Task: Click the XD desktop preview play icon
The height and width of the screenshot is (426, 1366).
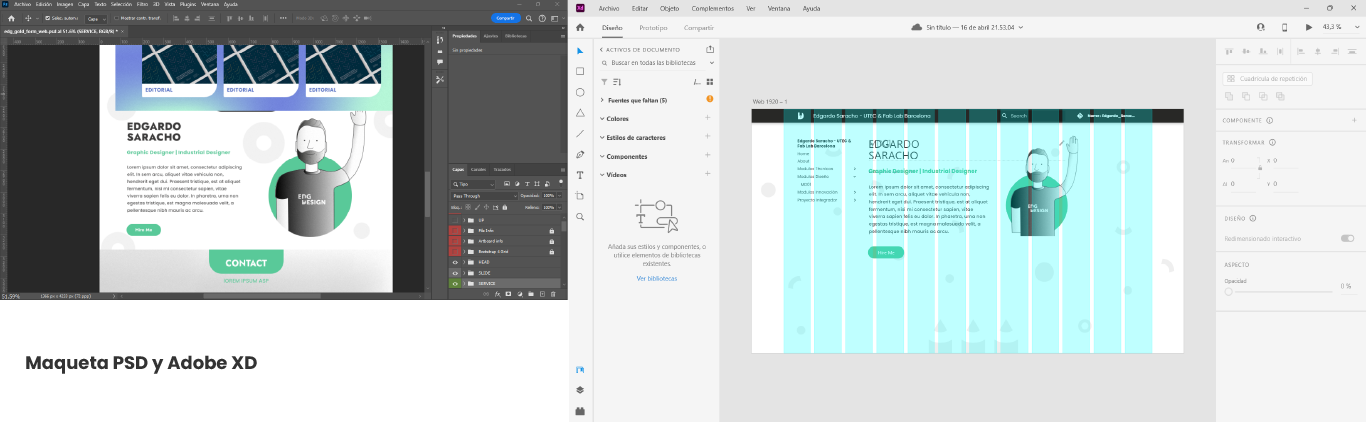Action: pyautogui.click(x=1309, y=27)
